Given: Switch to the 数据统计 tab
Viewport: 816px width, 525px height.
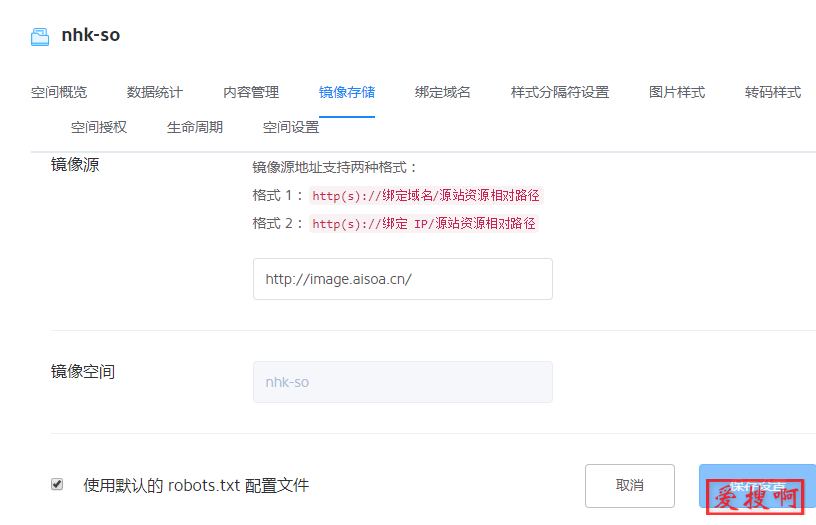Looking at the screenshot, I should pos(155,93).
